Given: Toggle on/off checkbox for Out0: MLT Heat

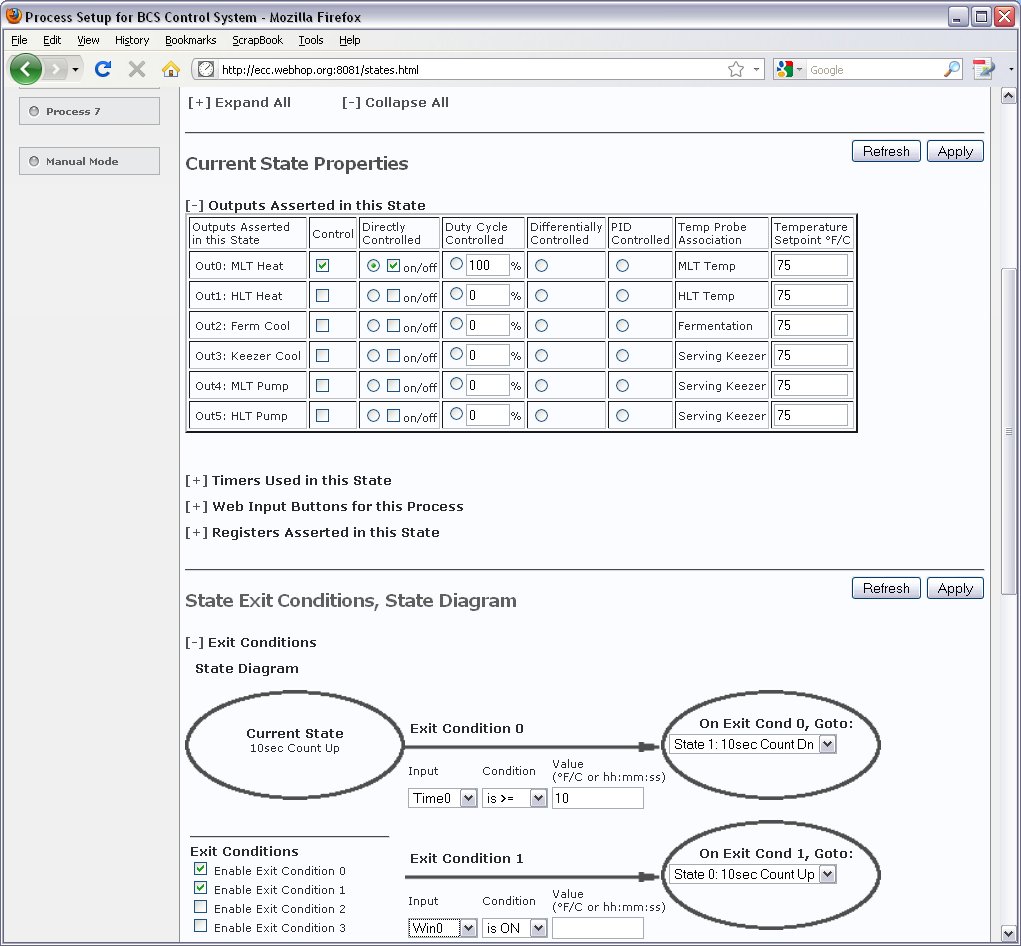Looking at the screenshot, I should pos(393,266).
